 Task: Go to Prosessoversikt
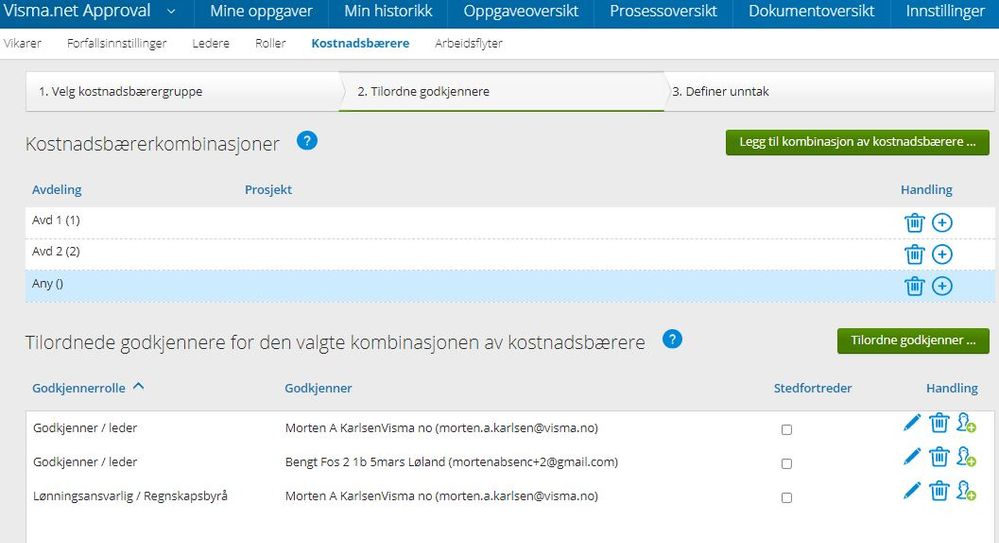pyautogui.click(x=663, y=11)
